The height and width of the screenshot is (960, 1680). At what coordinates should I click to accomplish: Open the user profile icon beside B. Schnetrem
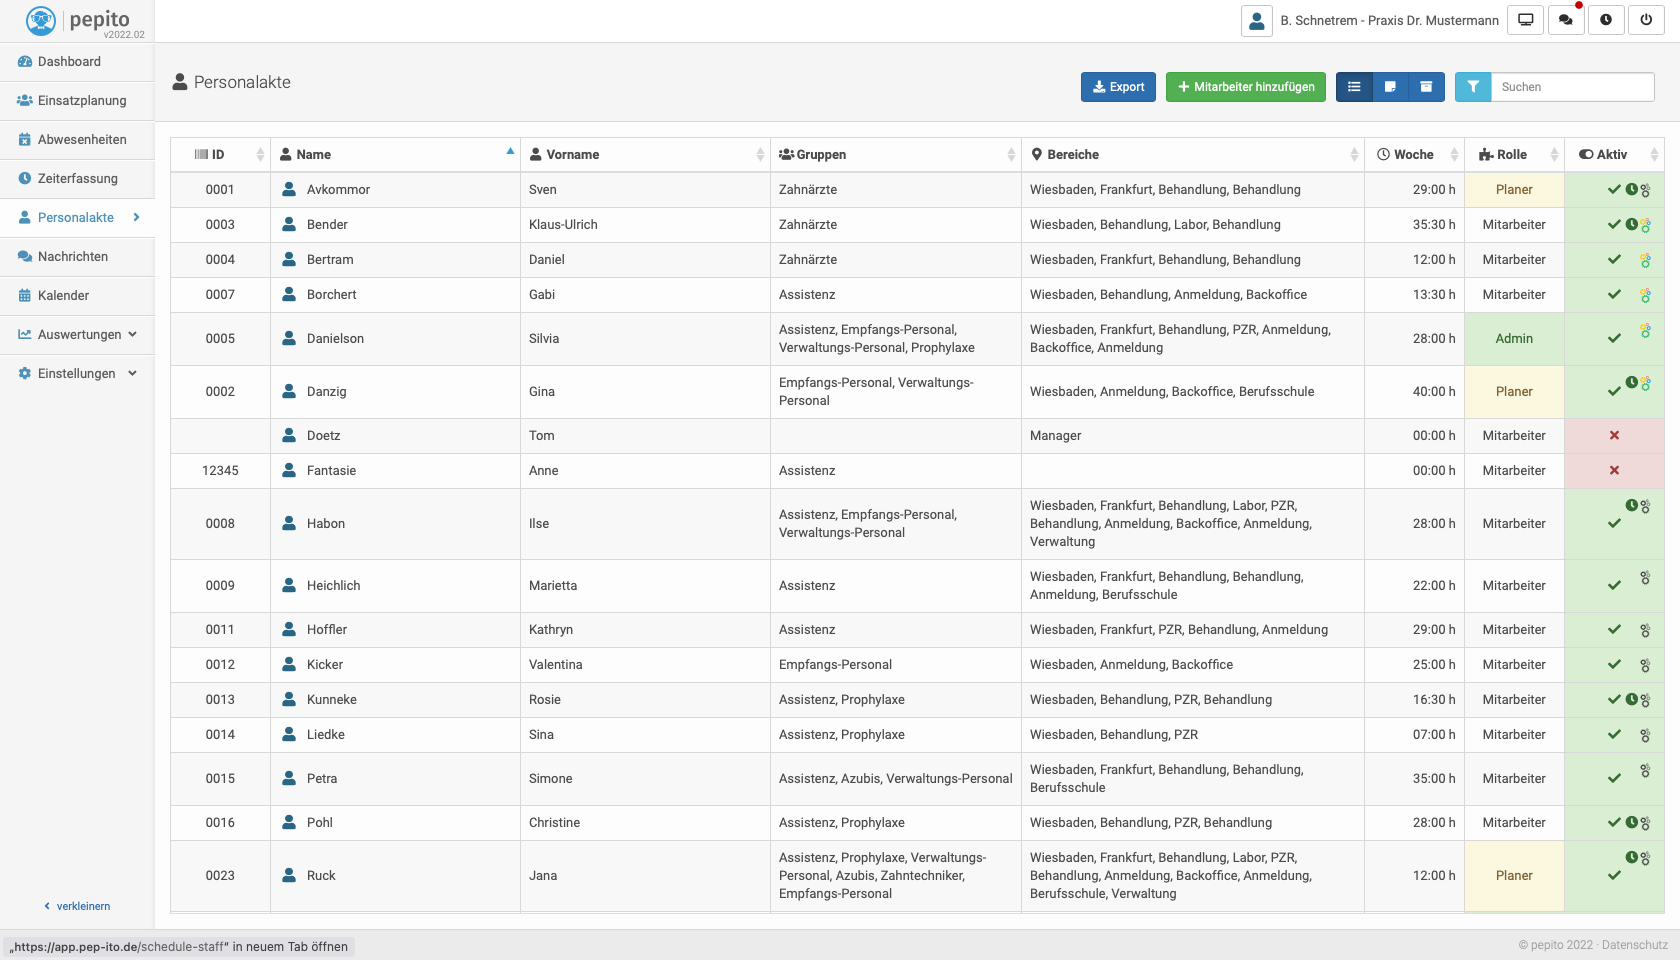point(1257,20)
